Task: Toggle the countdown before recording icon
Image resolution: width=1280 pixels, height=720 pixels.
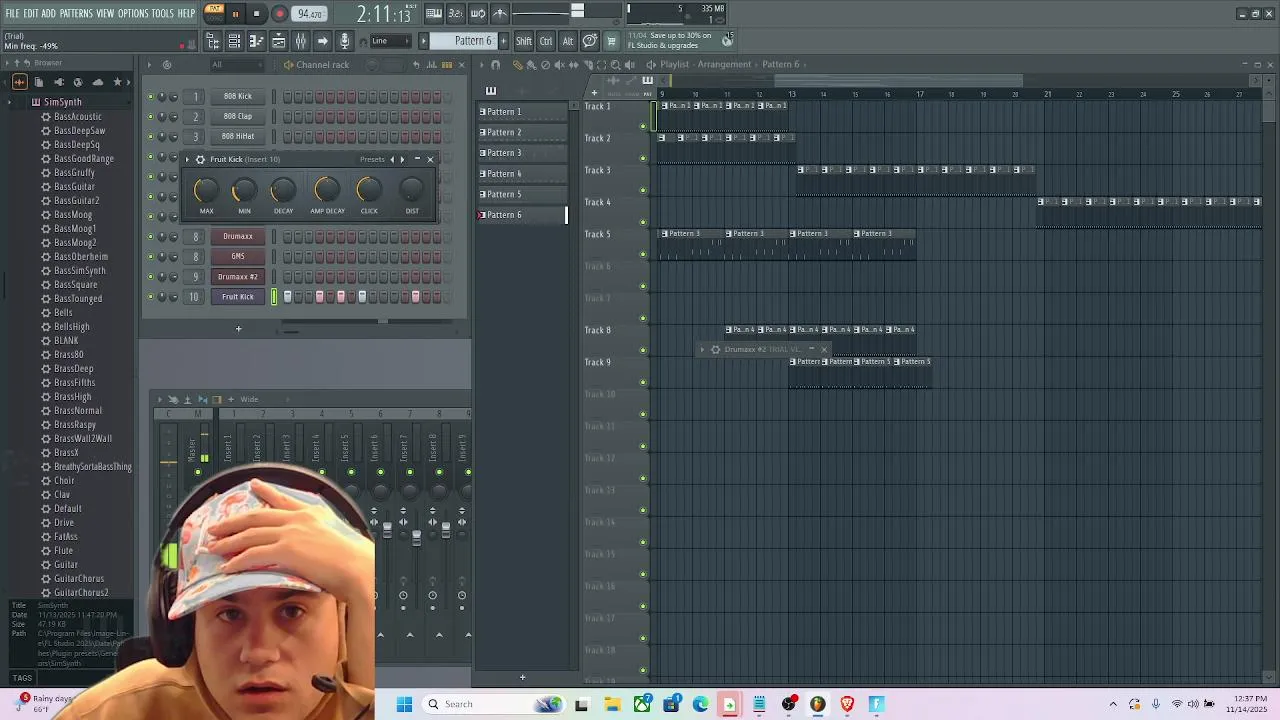Action: (455, 14)
